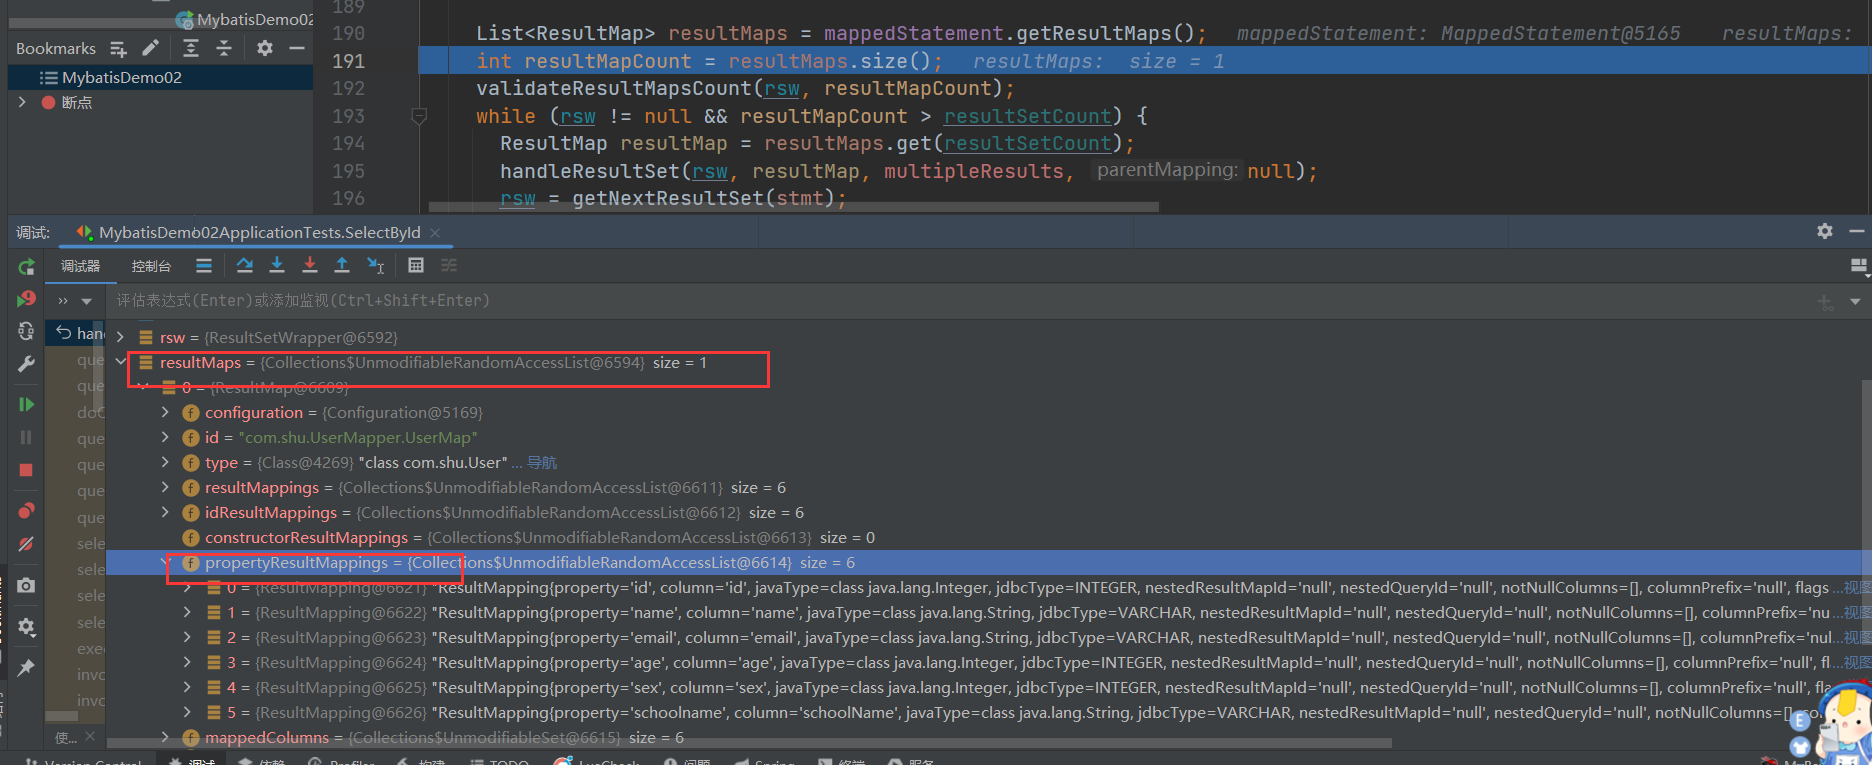Collapse the resultMaps variable node
Image resolution: width=1872 pixels, height=765 pixels.
[120, 362]
